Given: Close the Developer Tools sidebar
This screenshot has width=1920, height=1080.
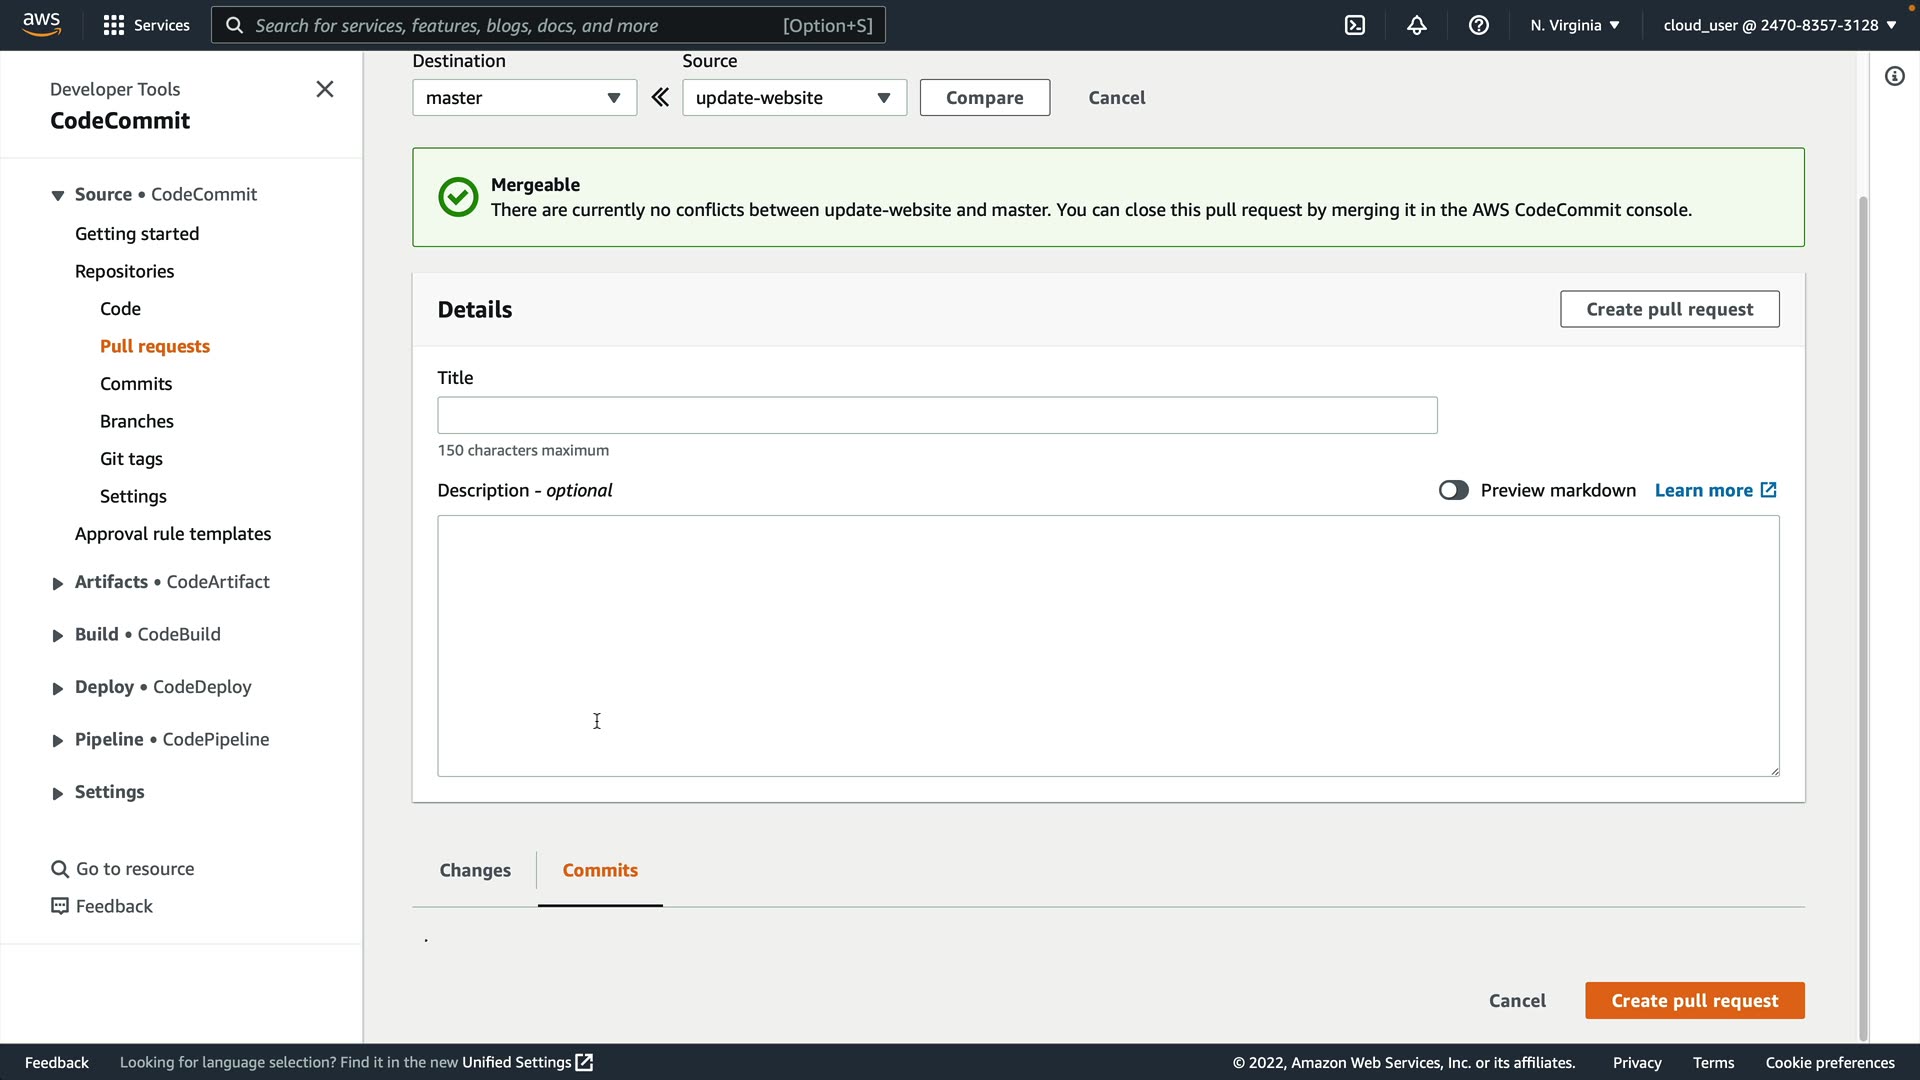Looking at the screenshot, I should 325,89.
